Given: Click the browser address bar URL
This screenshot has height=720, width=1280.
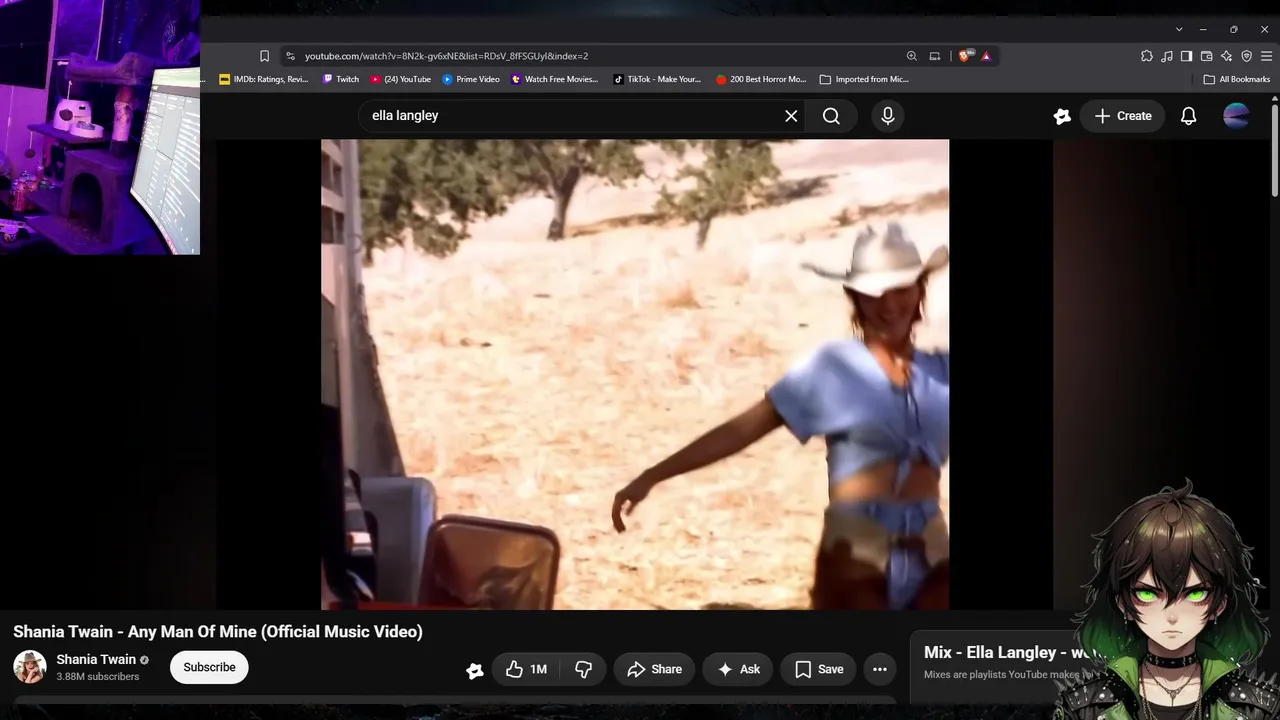Looking at the screenshot, I should click(446, 56).
